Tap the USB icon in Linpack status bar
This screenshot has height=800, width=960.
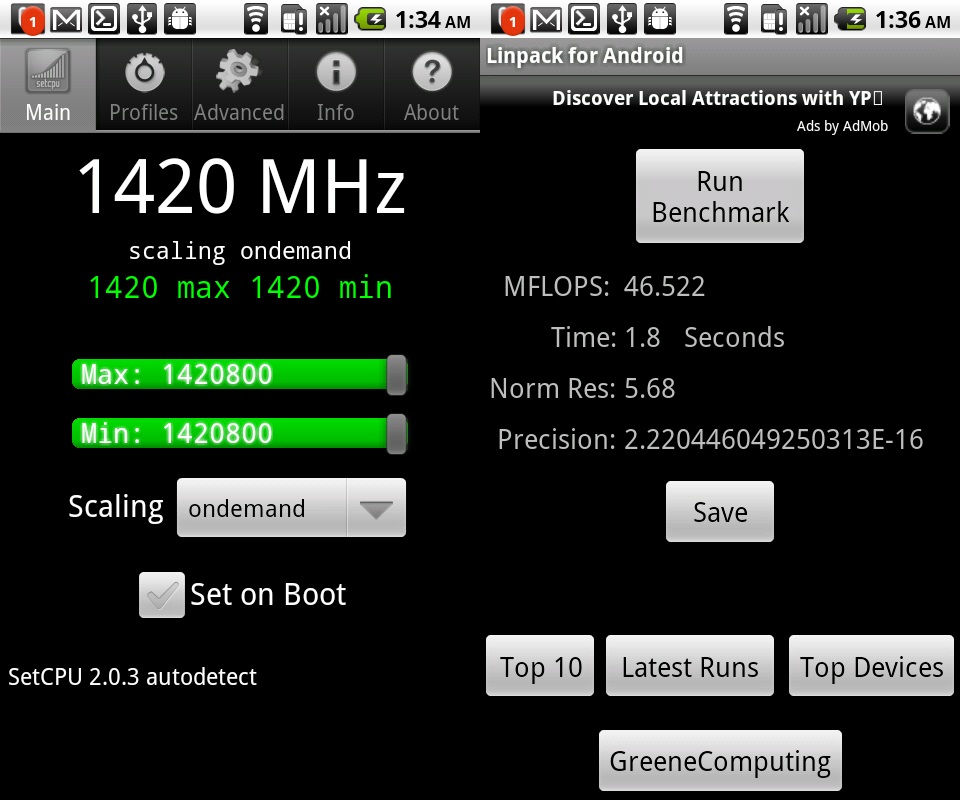[x=622, y=20]
